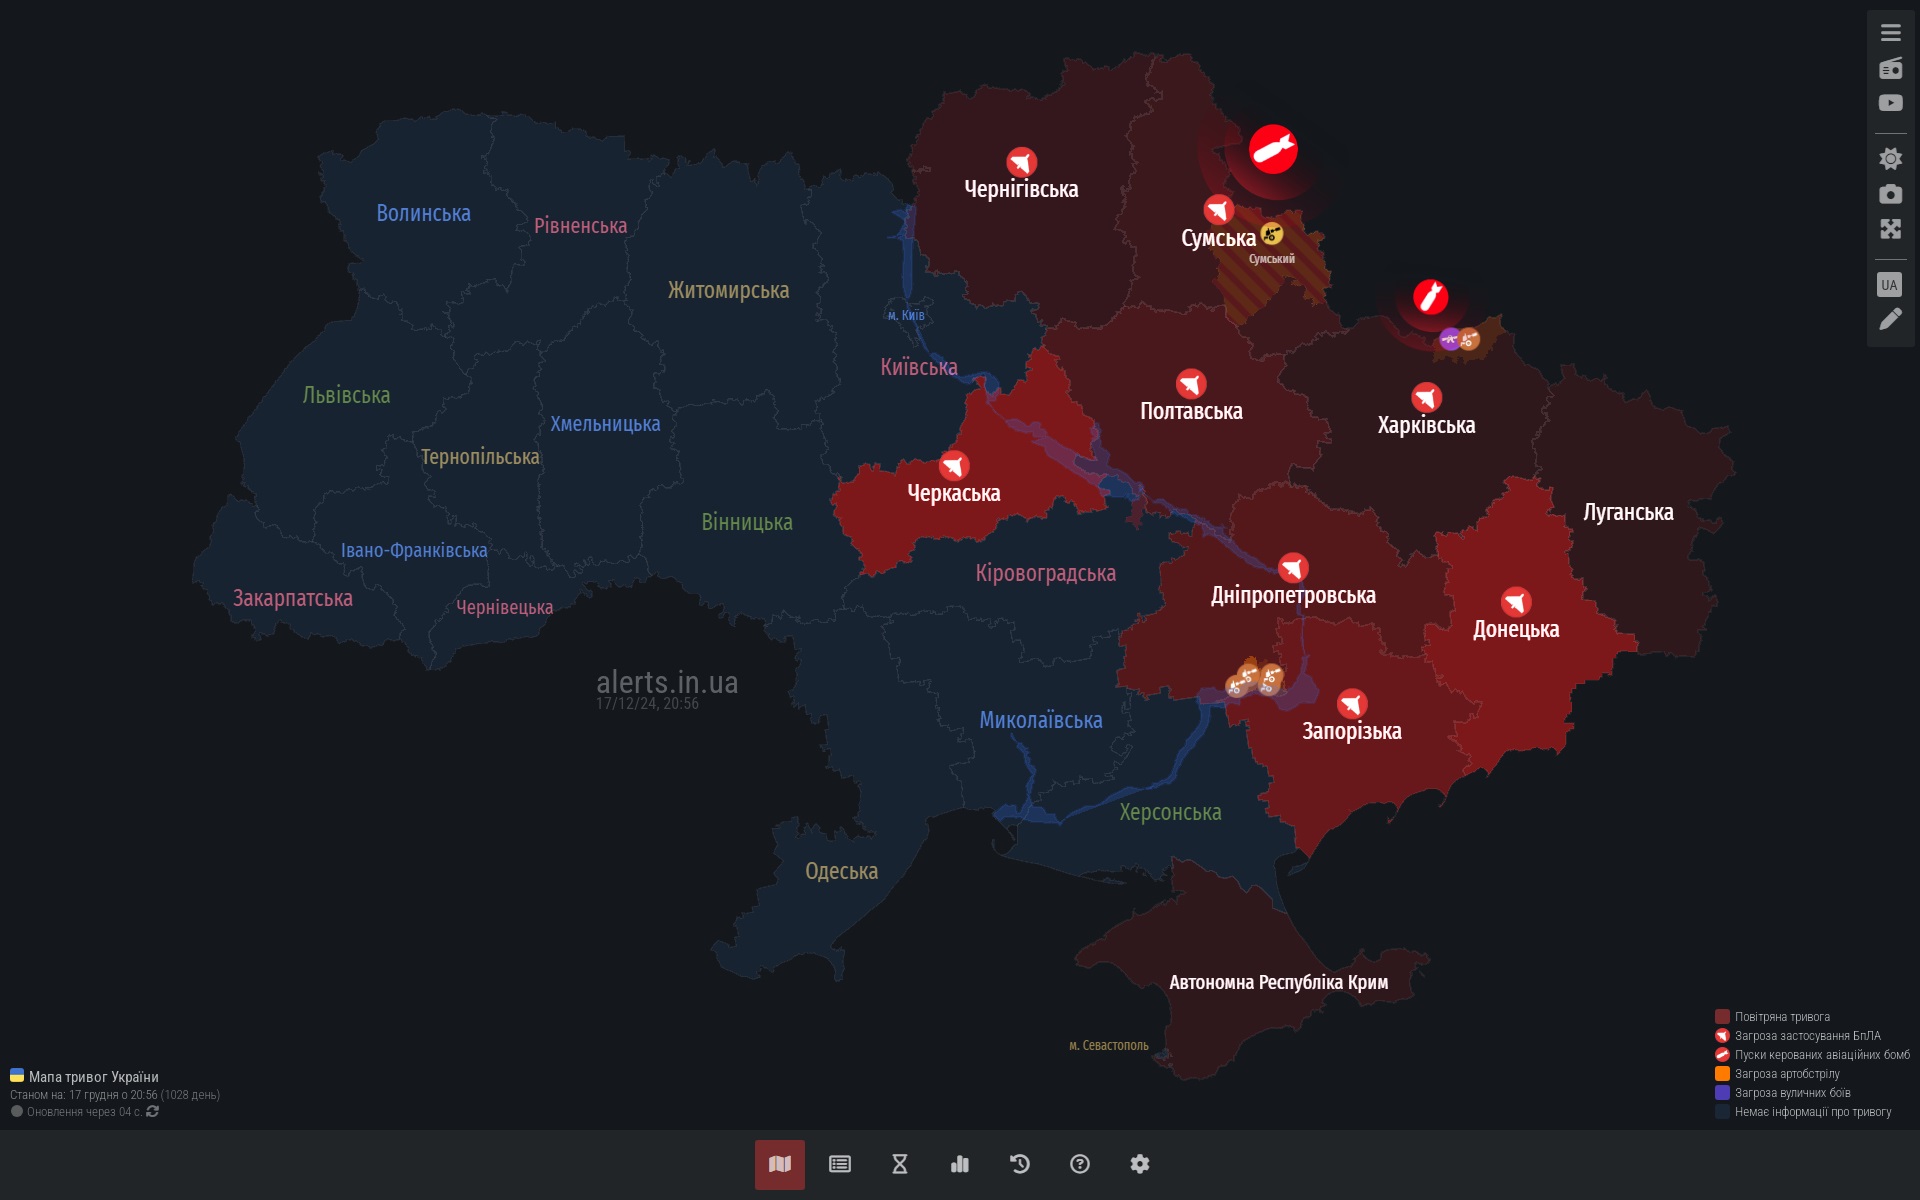Select the map view tab in bottom bar
This screenshot has height=1200, width=1920.
pyautogui.click(x=780, y=1164)
